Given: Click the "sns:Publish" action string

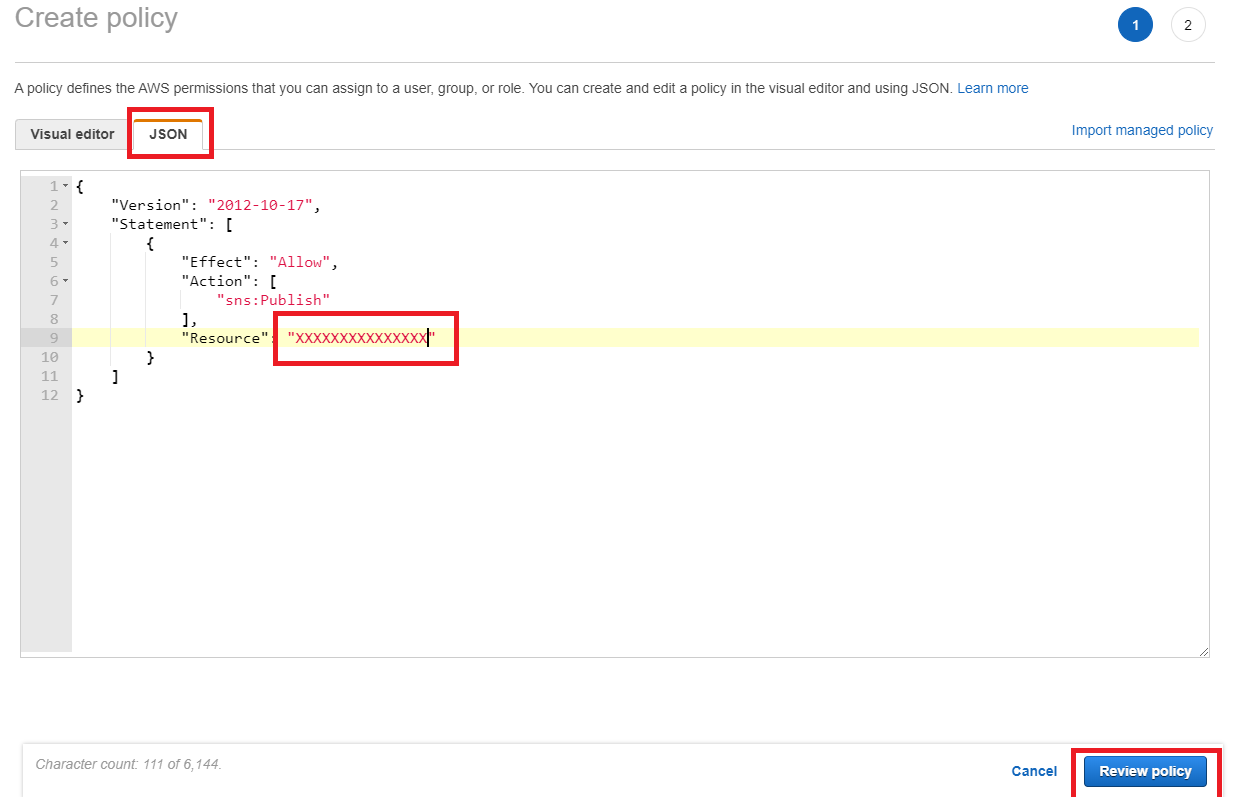Looking at the screenshot, I should click(x=272, y=300).
